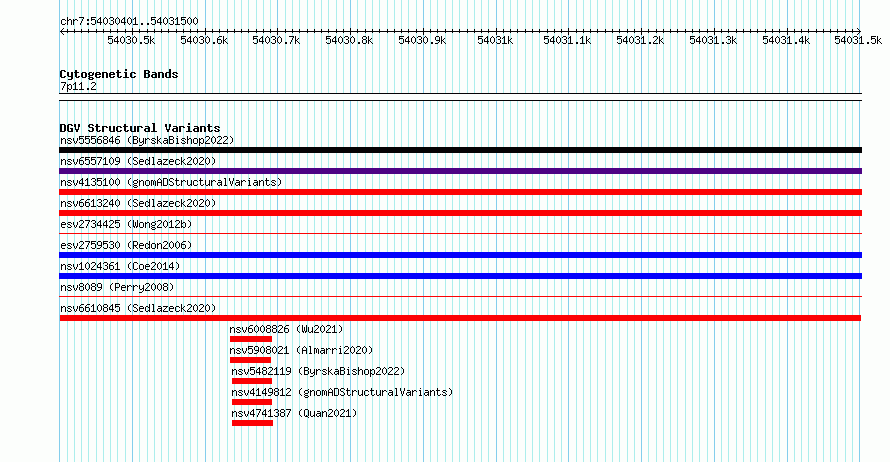Select the short red nsv5482119 bar
890x462 pixels.
(252, 381)
